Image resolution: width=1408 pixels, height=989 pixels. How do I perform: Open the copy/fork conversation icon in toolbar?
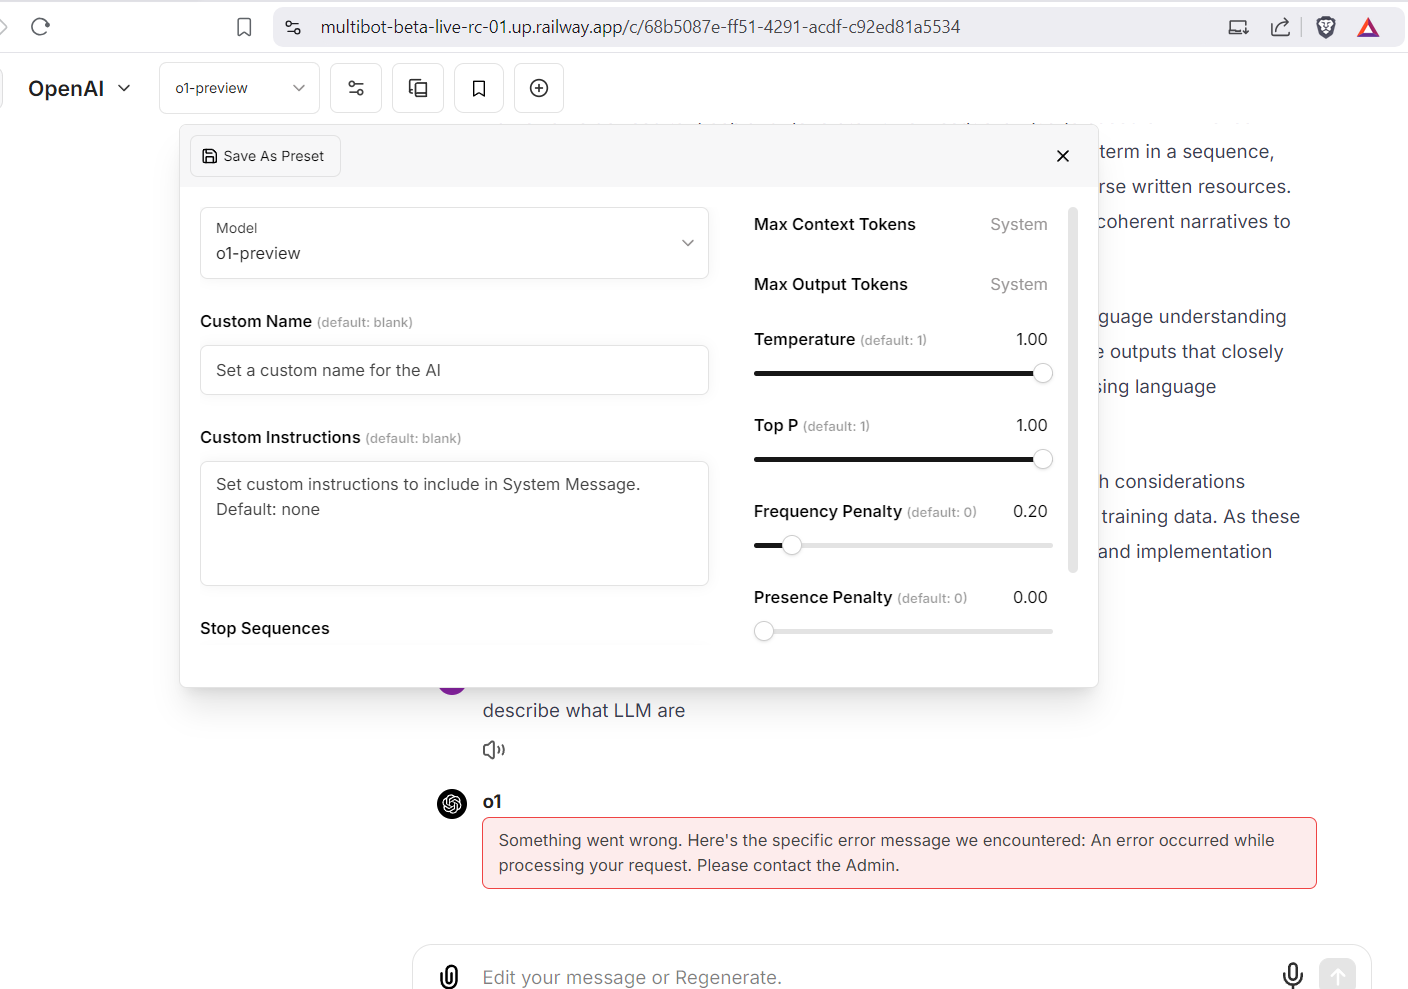point(418,88)
